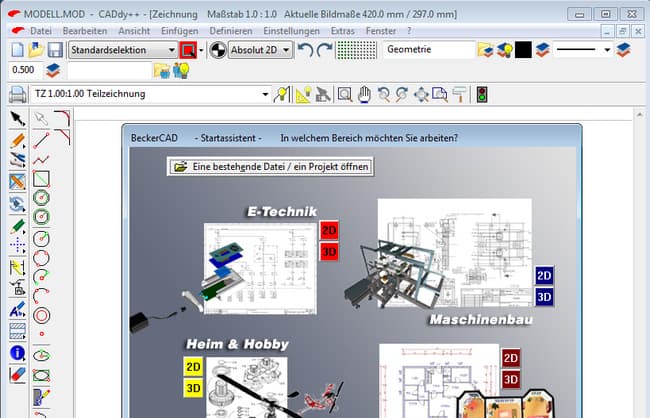Screen dimensions: 650x418
Task: Click the New file icon in the toolbar
Action: [17, 50]
